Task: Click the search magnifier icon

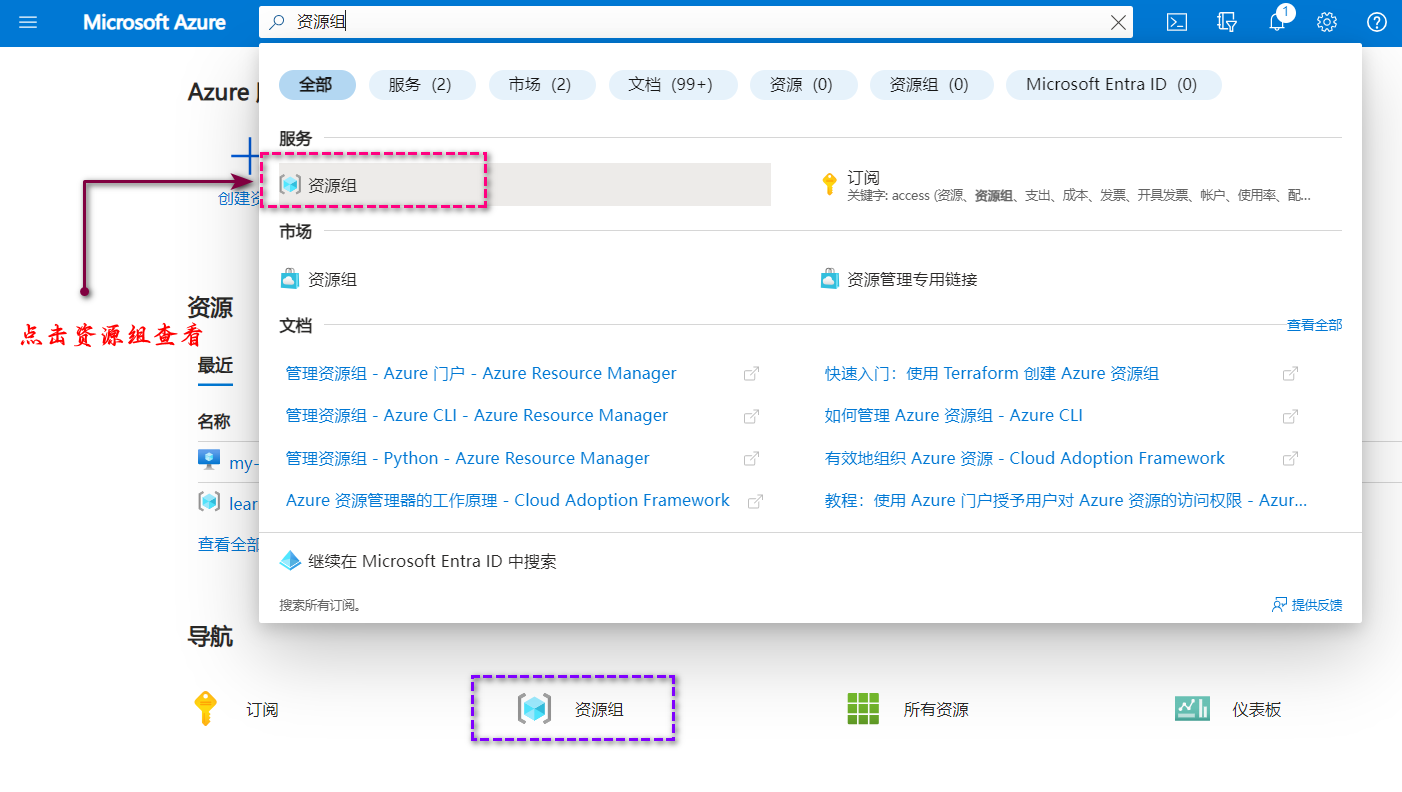Action: [x=277, y=22]
